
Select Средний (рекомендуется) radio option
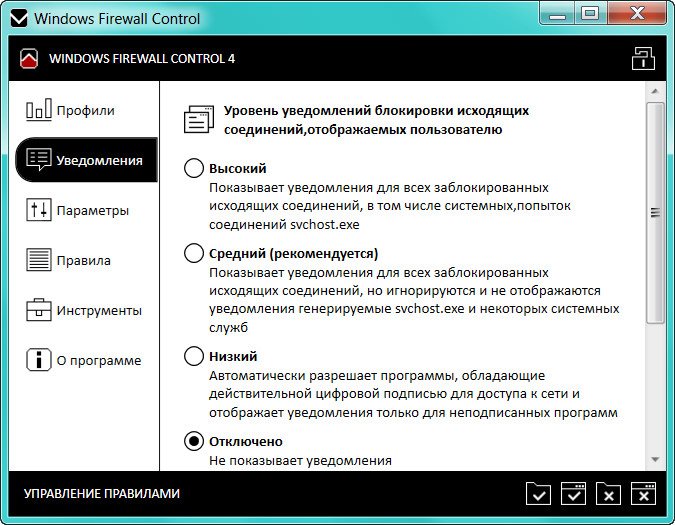[x=194, y=253]
